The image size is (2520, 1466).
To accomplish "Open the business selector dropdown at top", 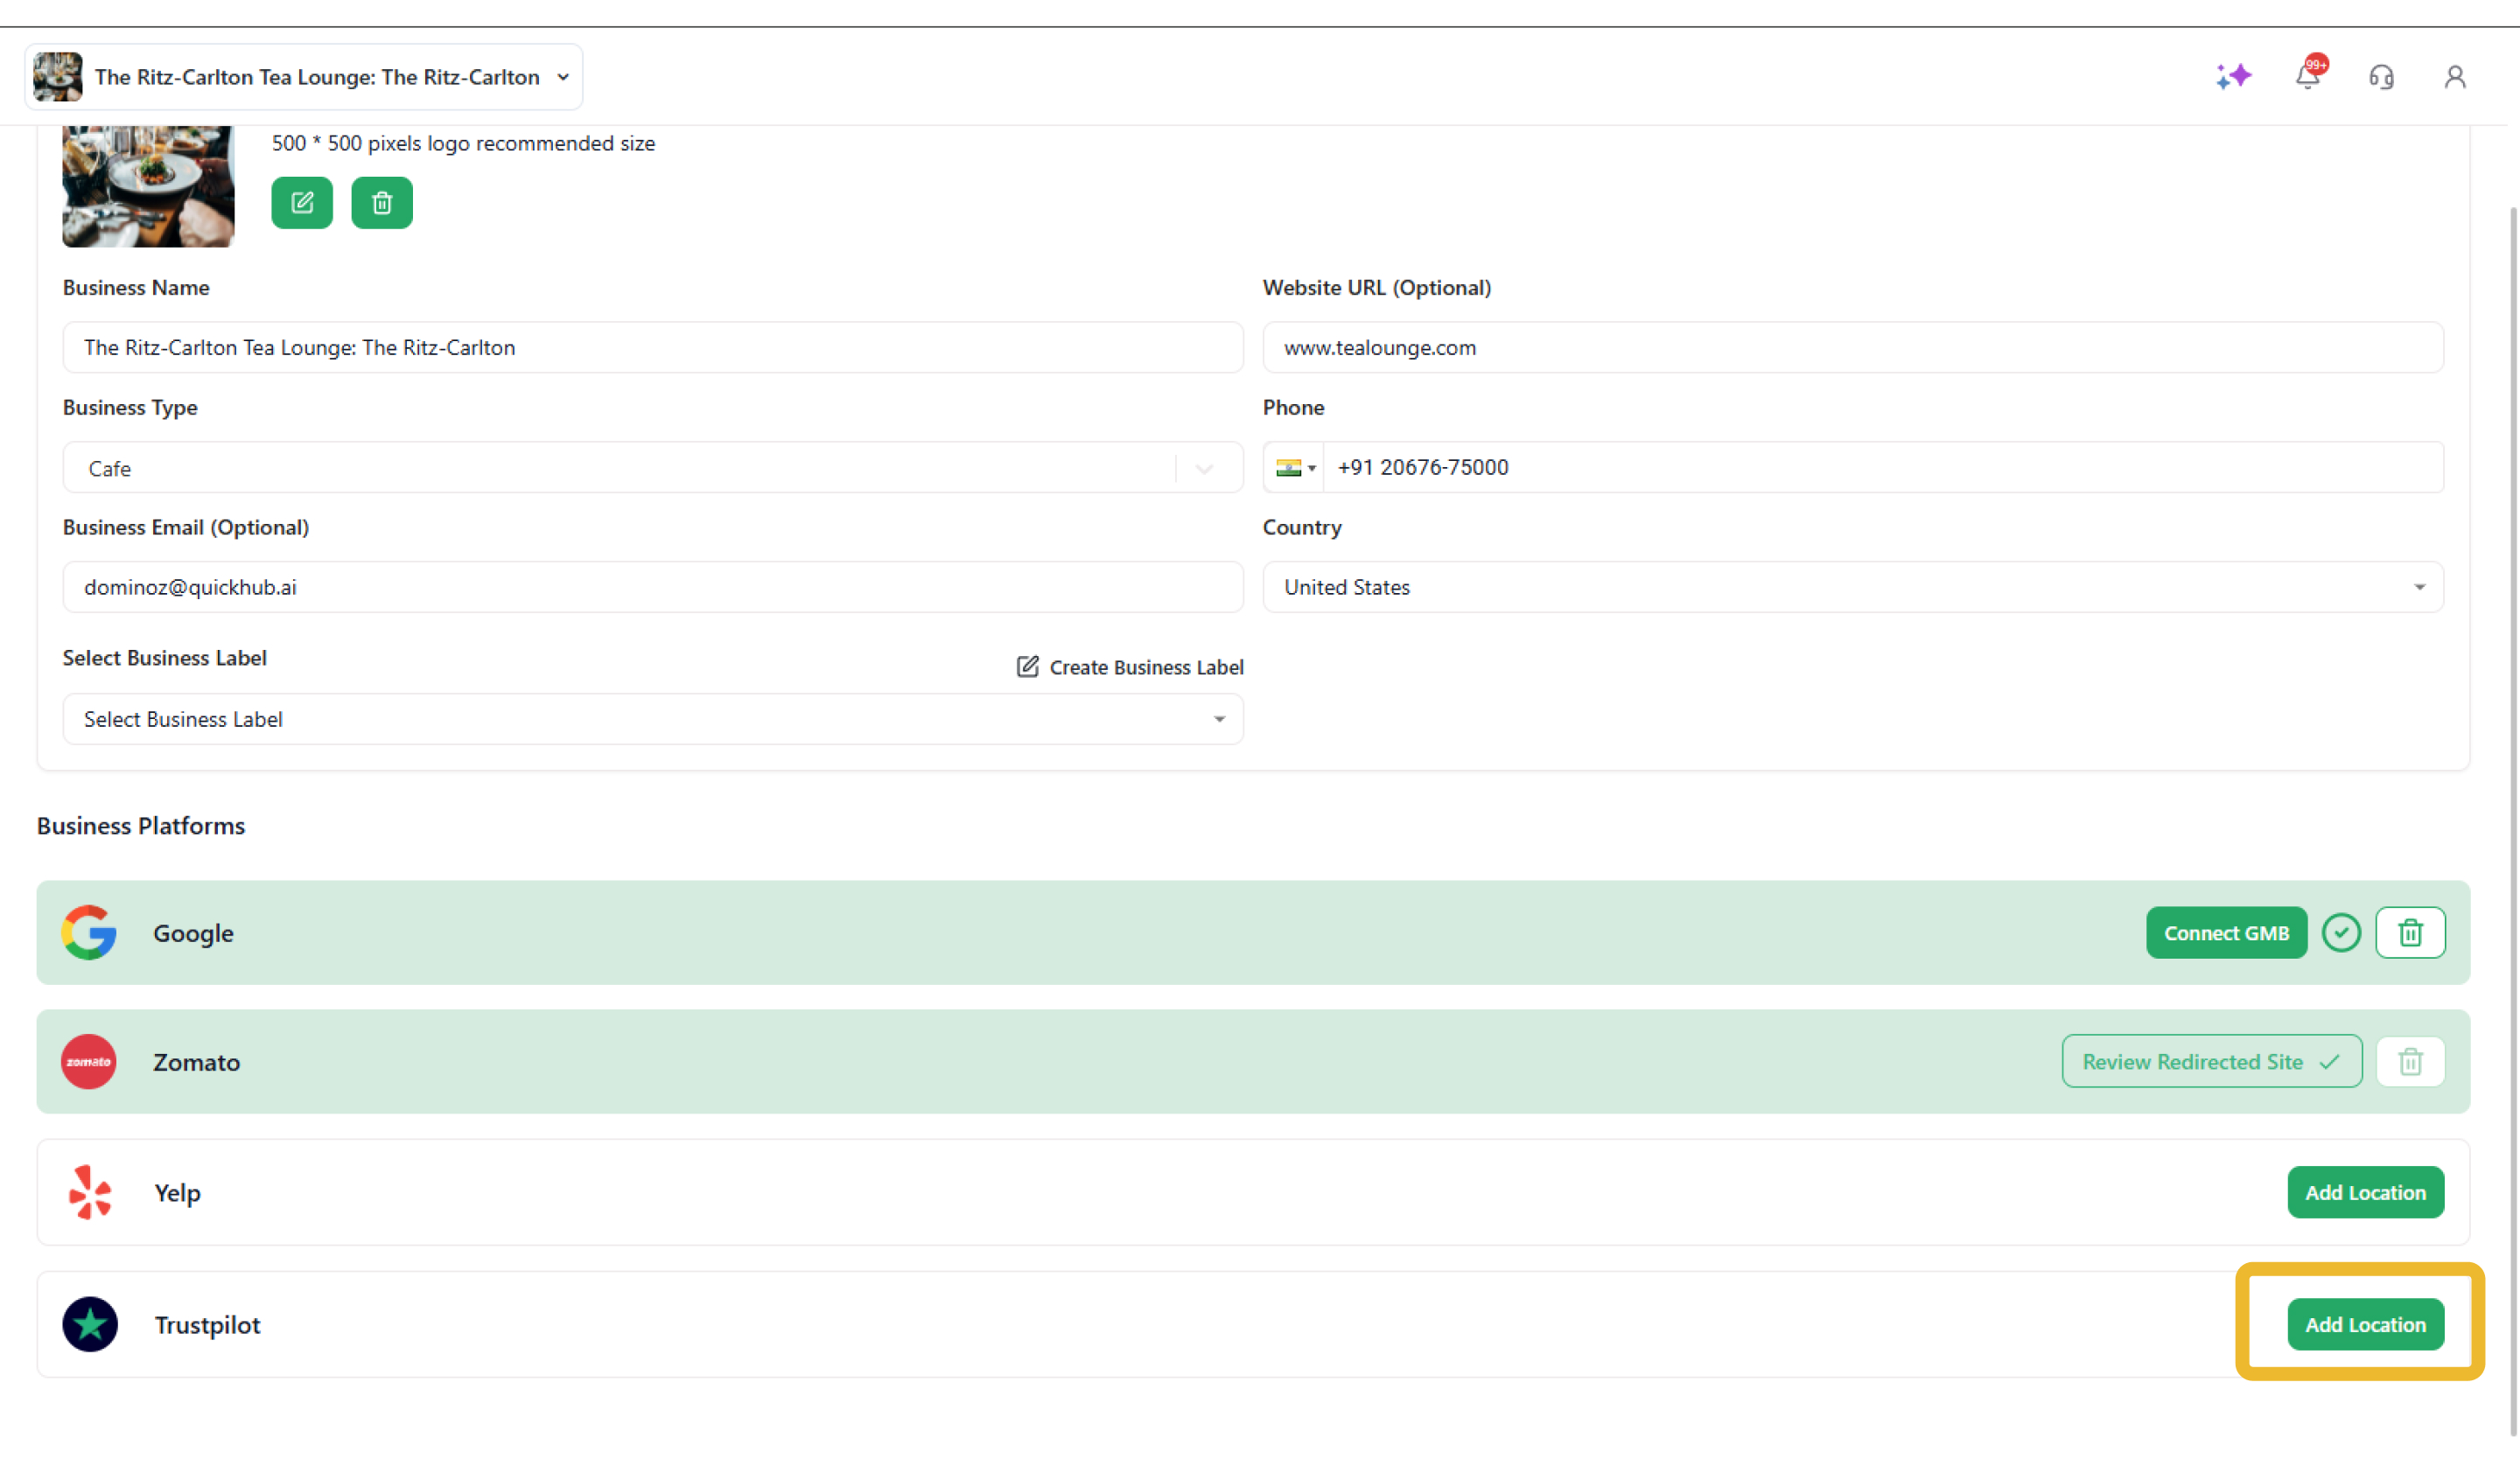I will click(x=303, y=77).
